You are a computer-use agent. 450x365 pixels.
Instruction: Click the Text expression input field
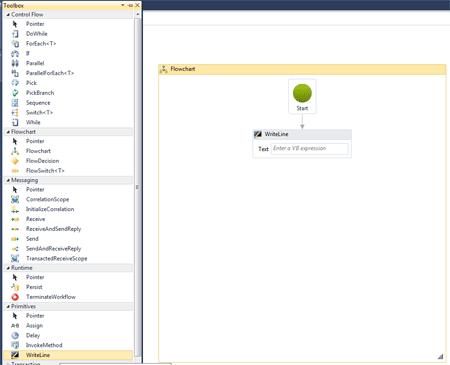pos(310,149)
